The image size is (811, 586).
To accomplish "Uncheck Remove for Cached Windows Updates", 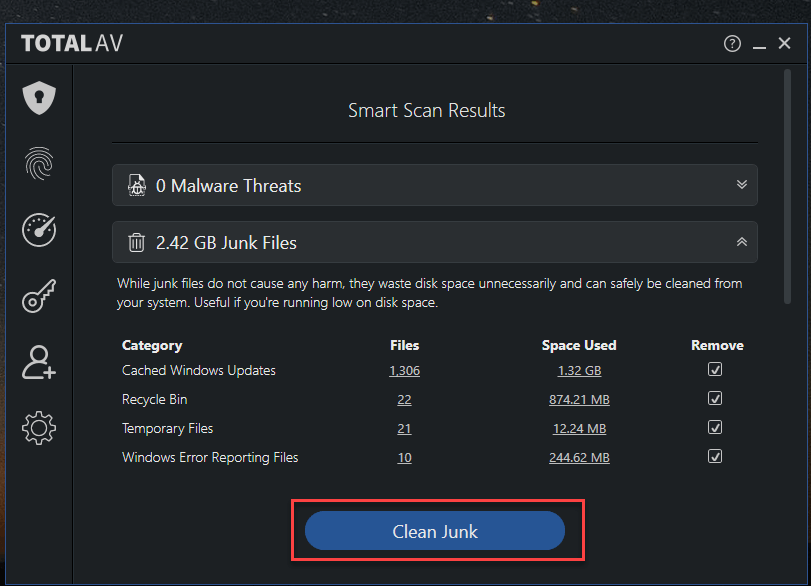I will 715,369.
